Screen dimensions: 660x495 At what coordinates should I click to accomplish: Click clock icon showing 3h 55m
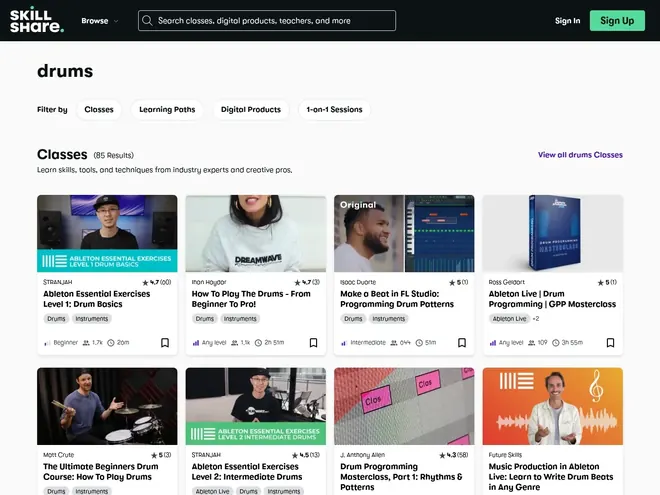(x=556, y=343)
